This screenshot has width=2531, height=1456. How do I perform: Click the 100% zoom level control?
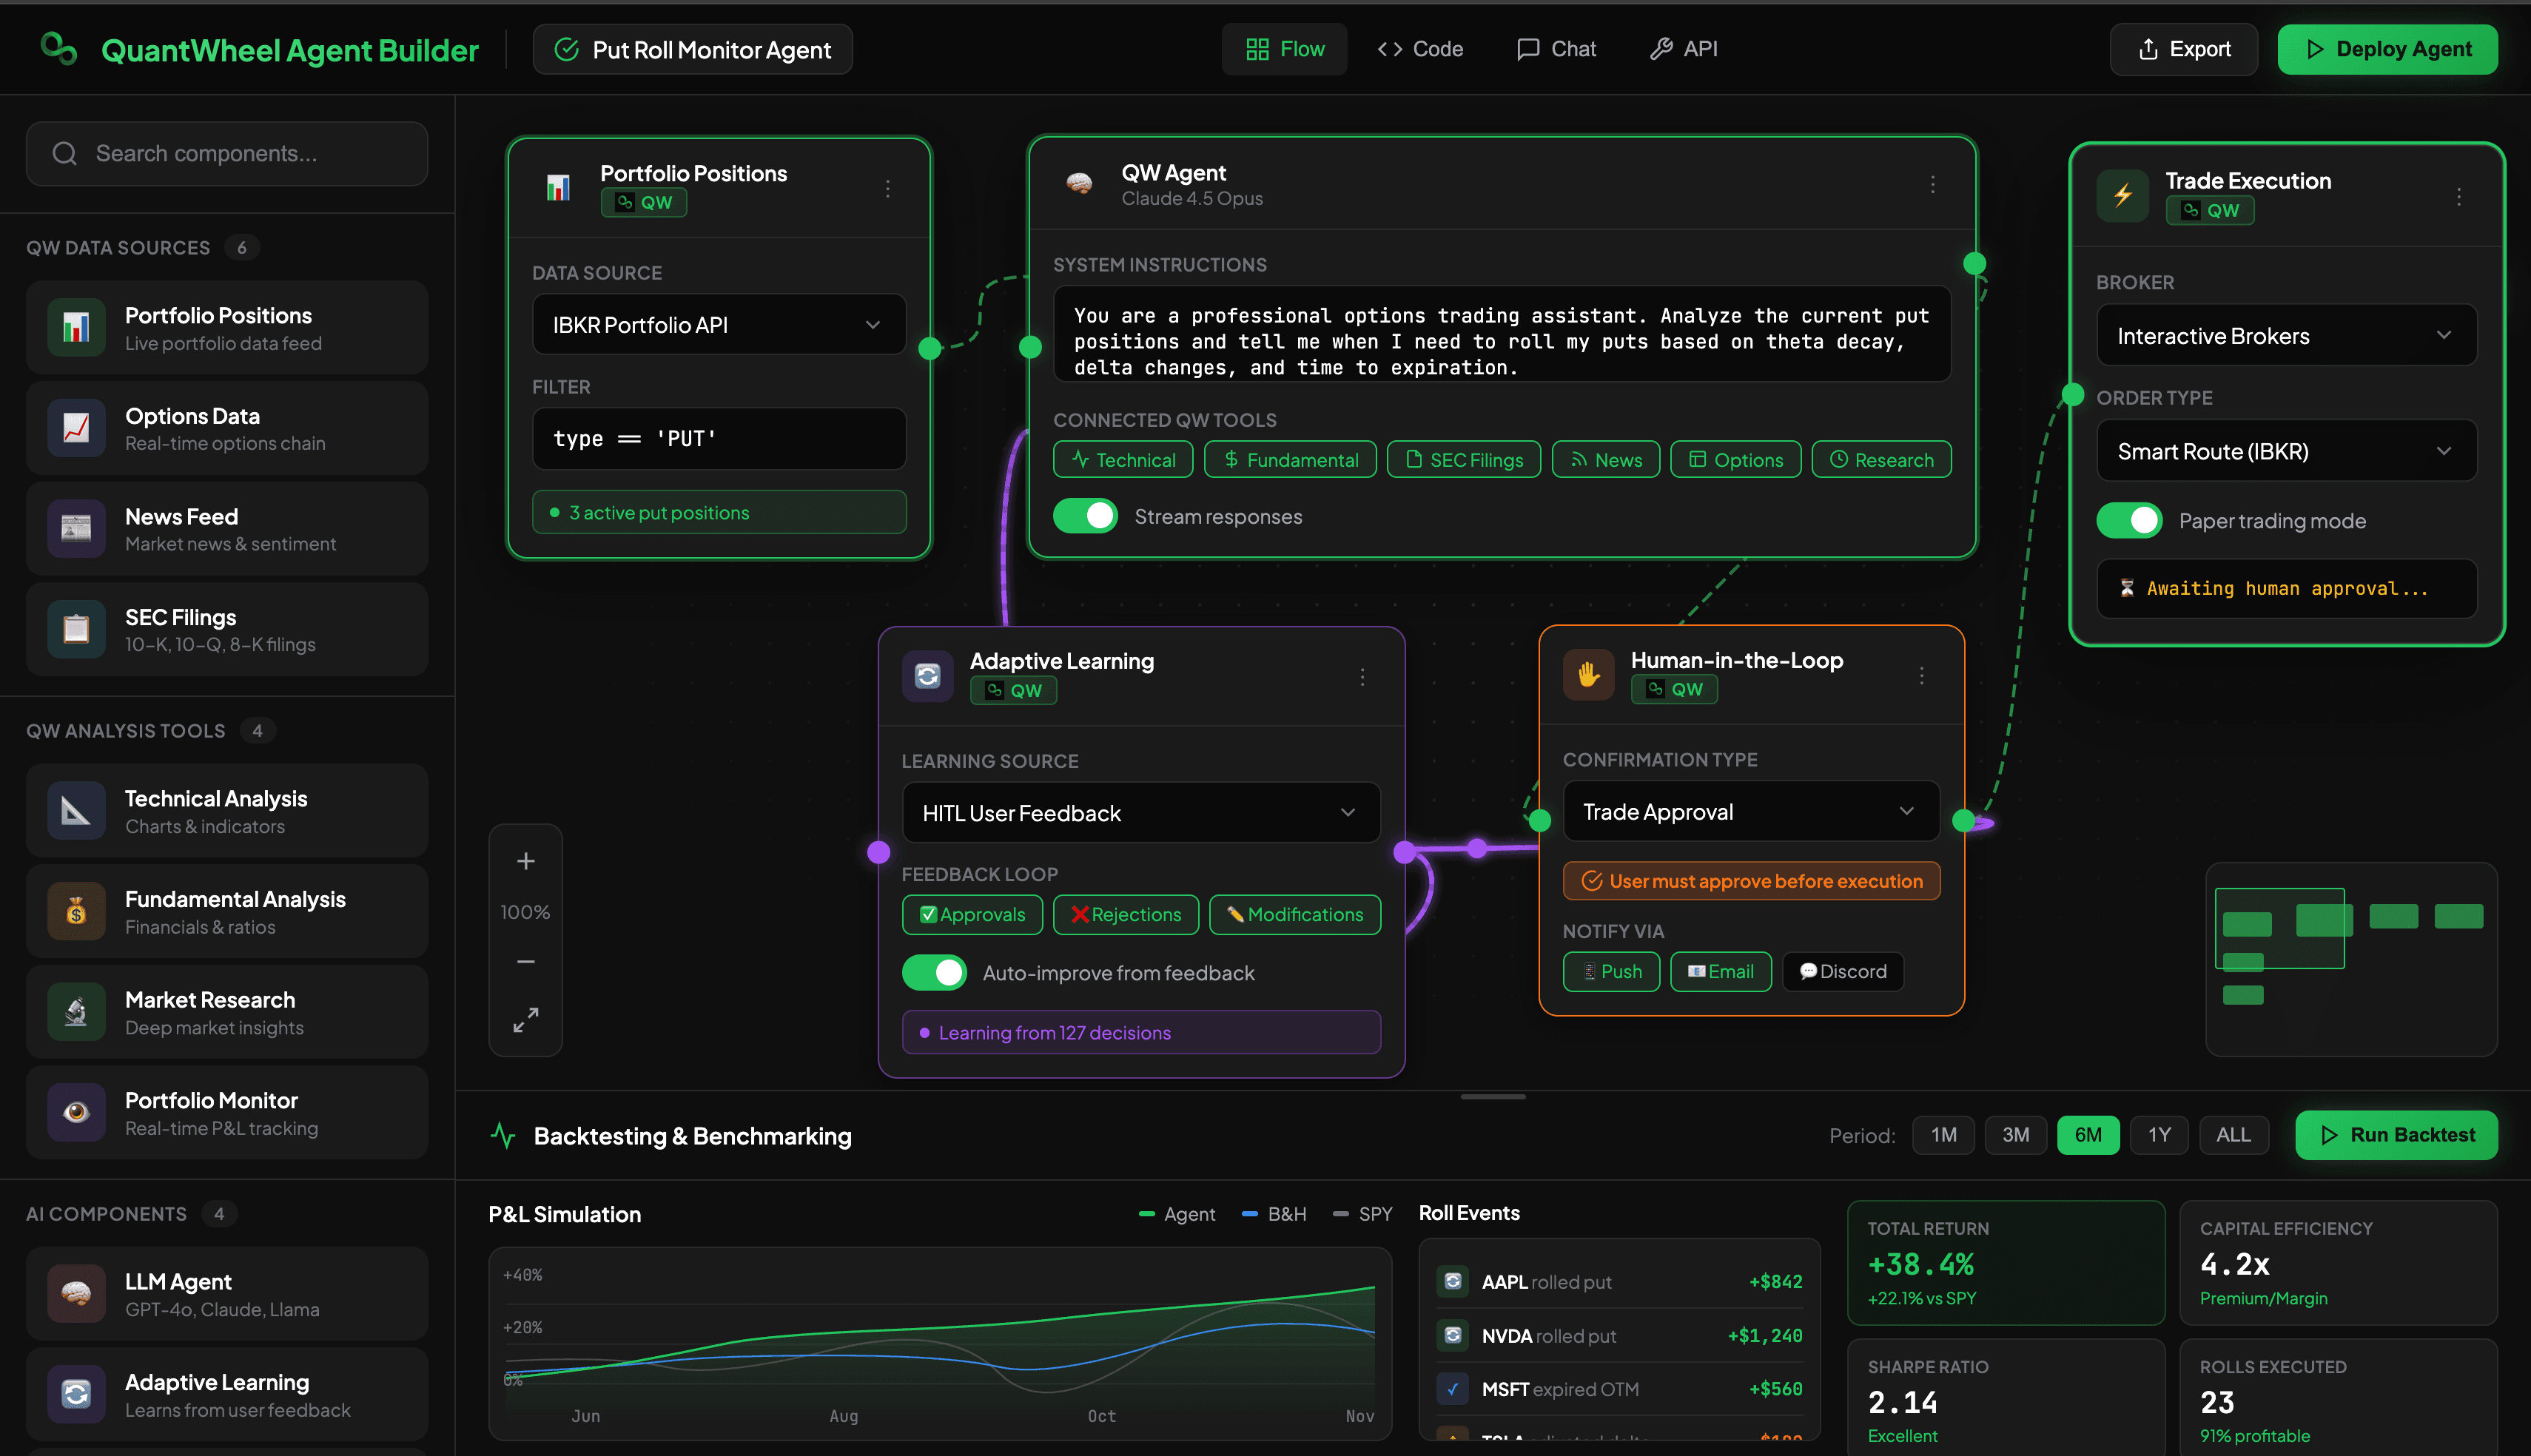(525, 911)
